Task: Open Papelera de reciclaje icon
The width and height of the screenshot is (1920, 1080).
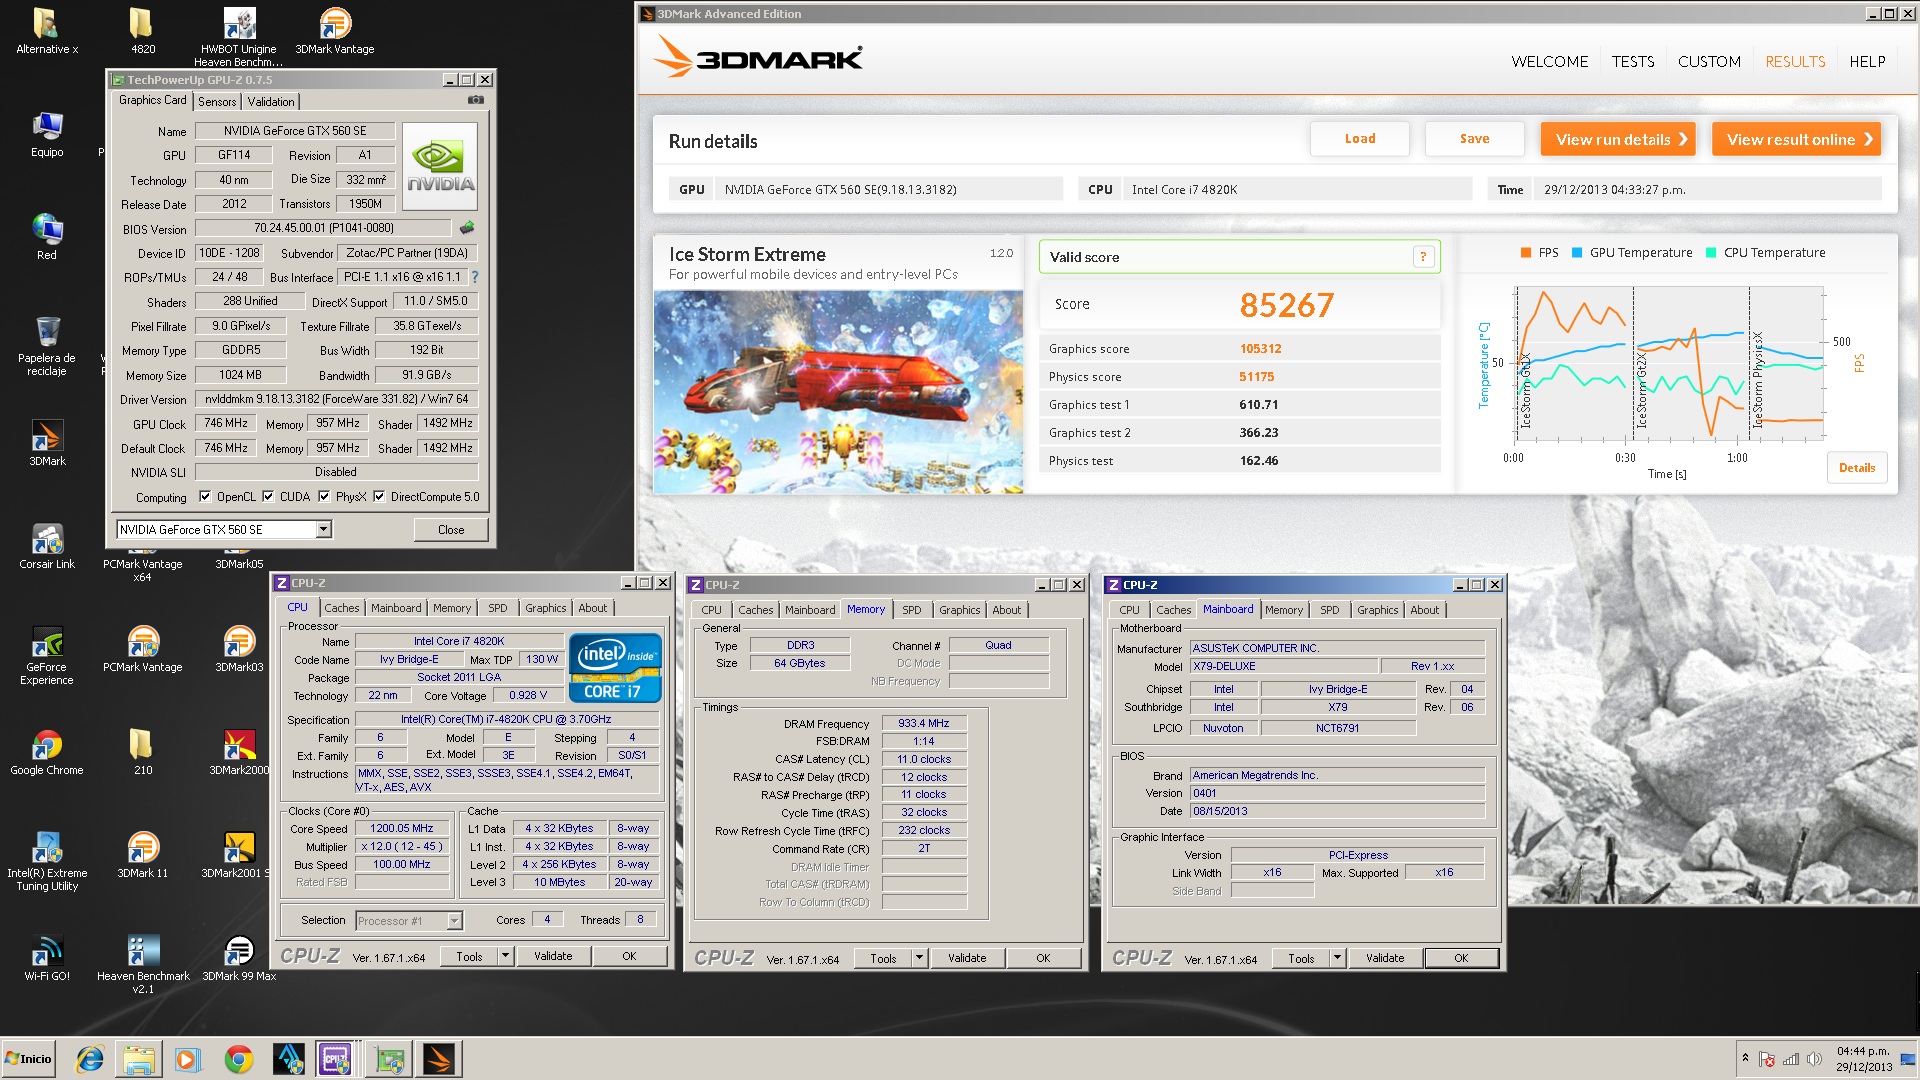Action: point(47,345)
